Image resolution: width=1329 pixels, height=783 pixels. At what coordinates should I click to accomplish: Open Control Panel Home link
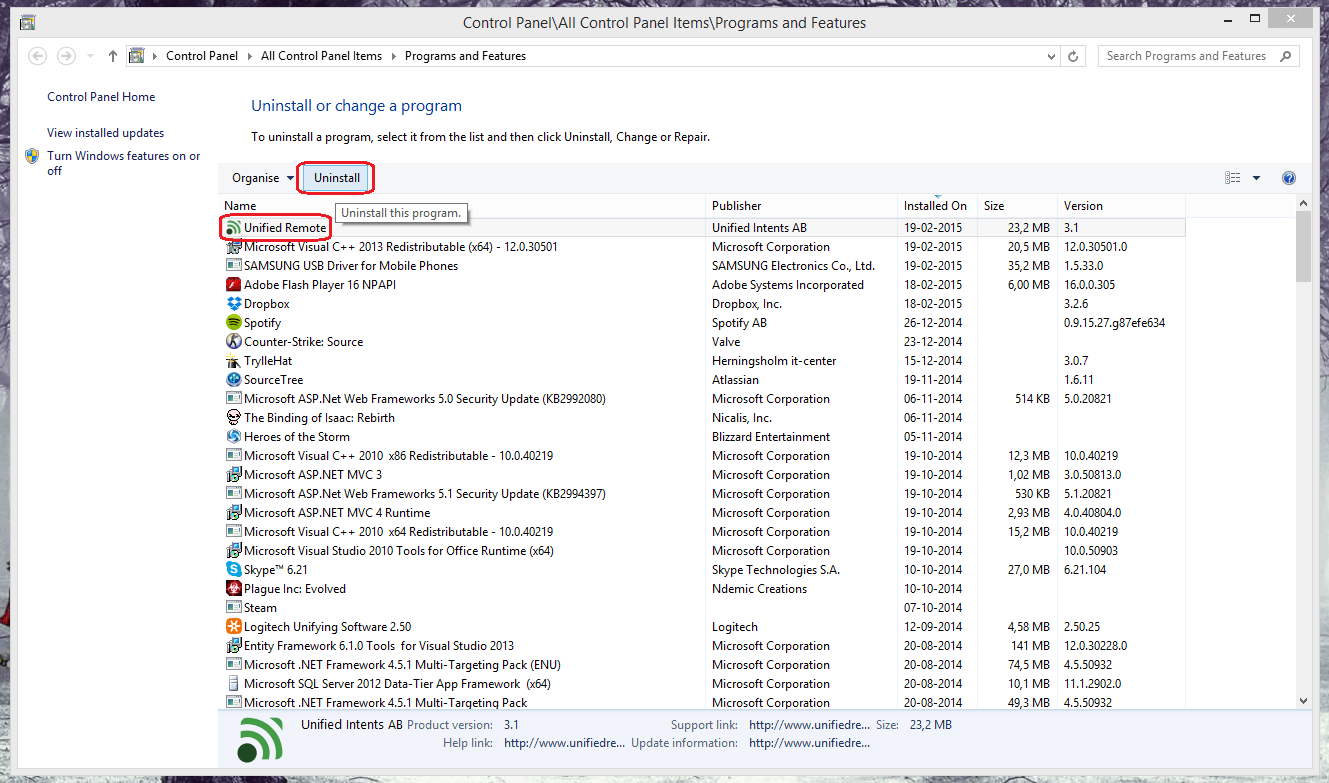click(101, 97)
